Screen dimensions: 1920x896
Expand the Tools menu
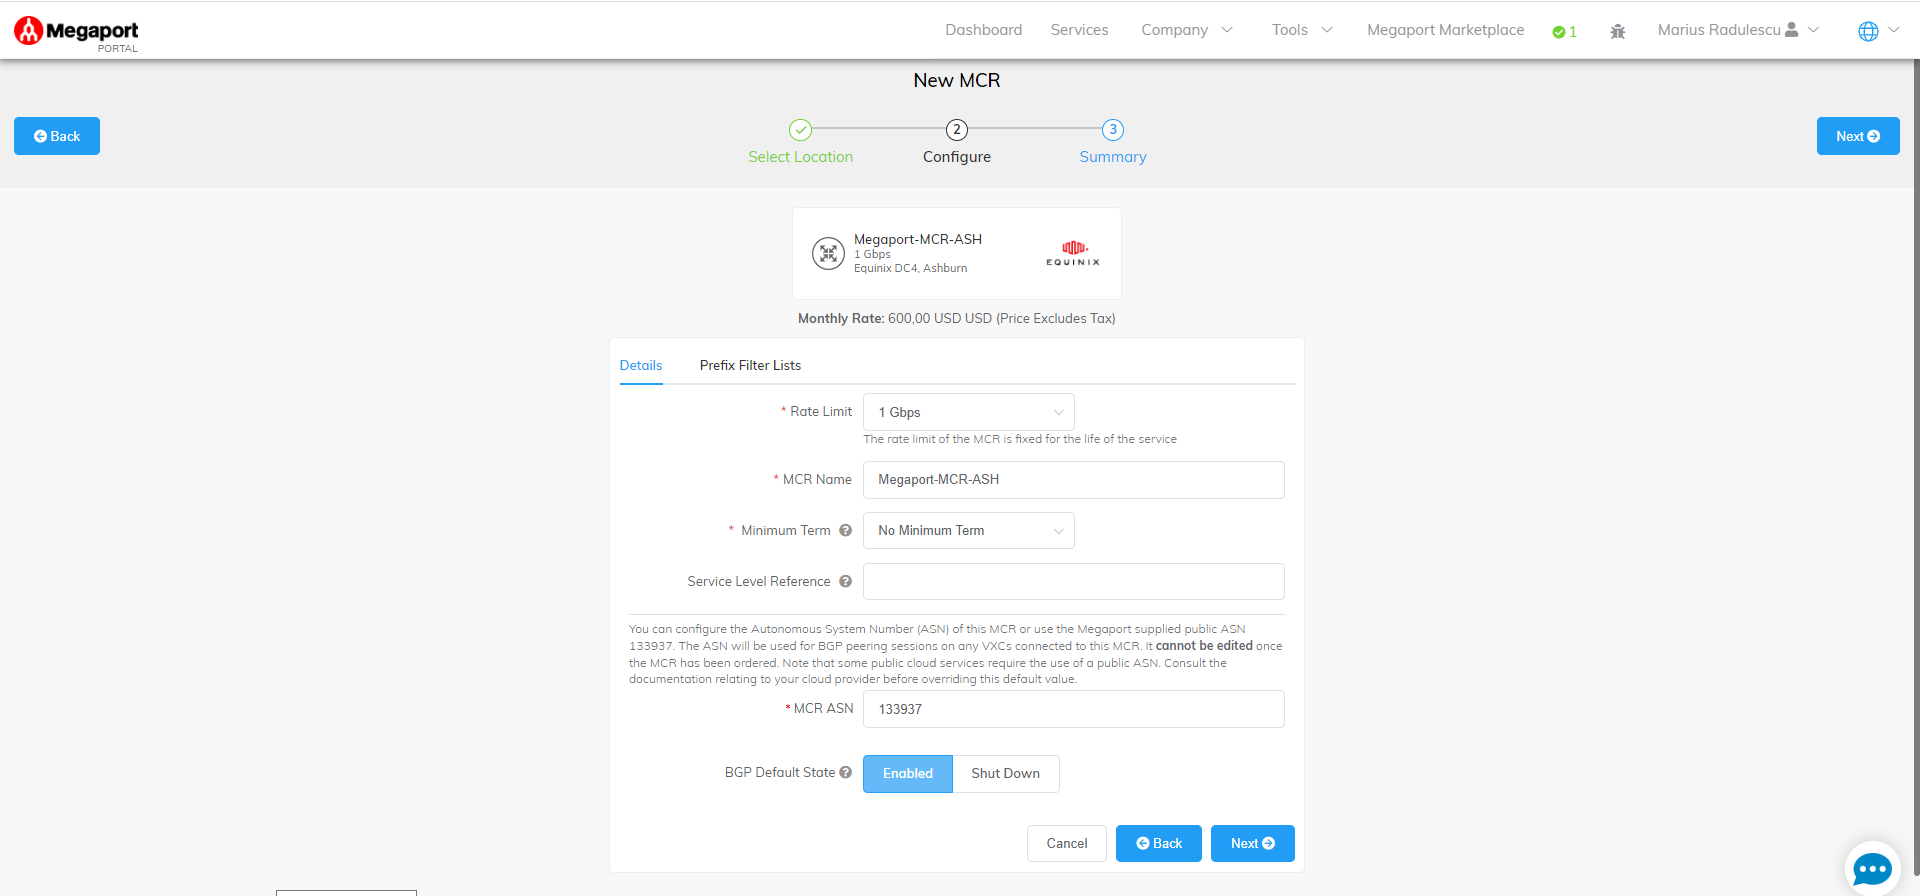point(1302,30)
